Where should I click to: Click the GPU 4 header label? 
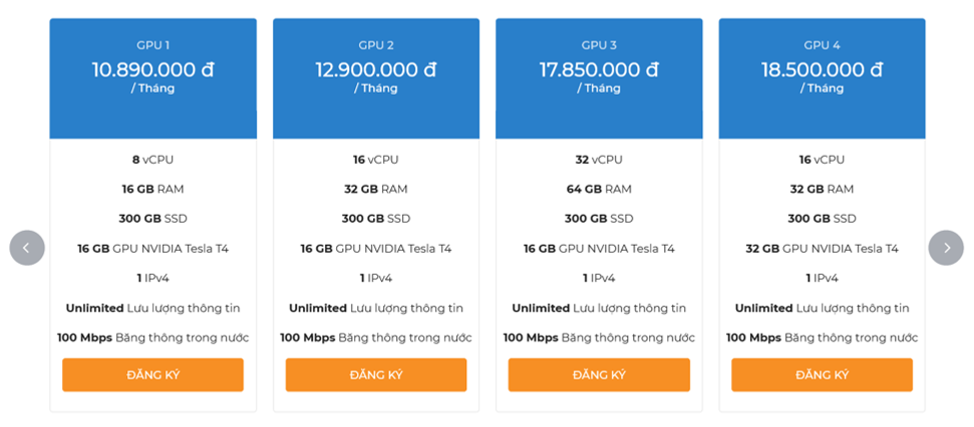tap(822, 45)
